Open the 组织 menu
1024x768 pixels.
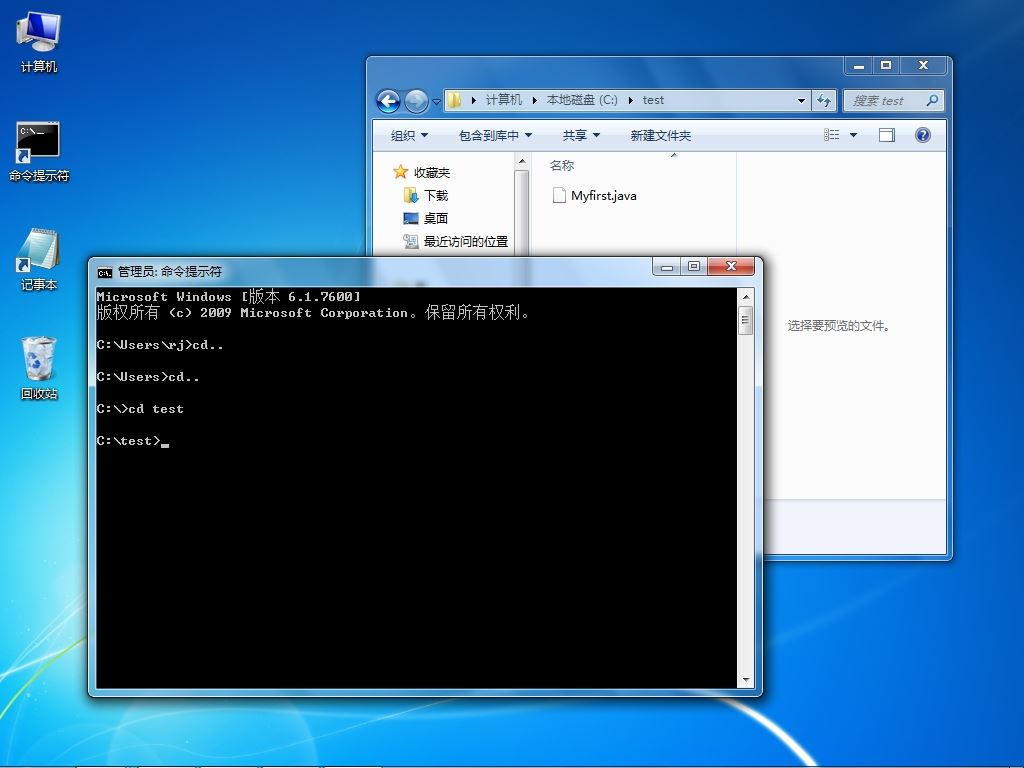[x=409, y=135]
